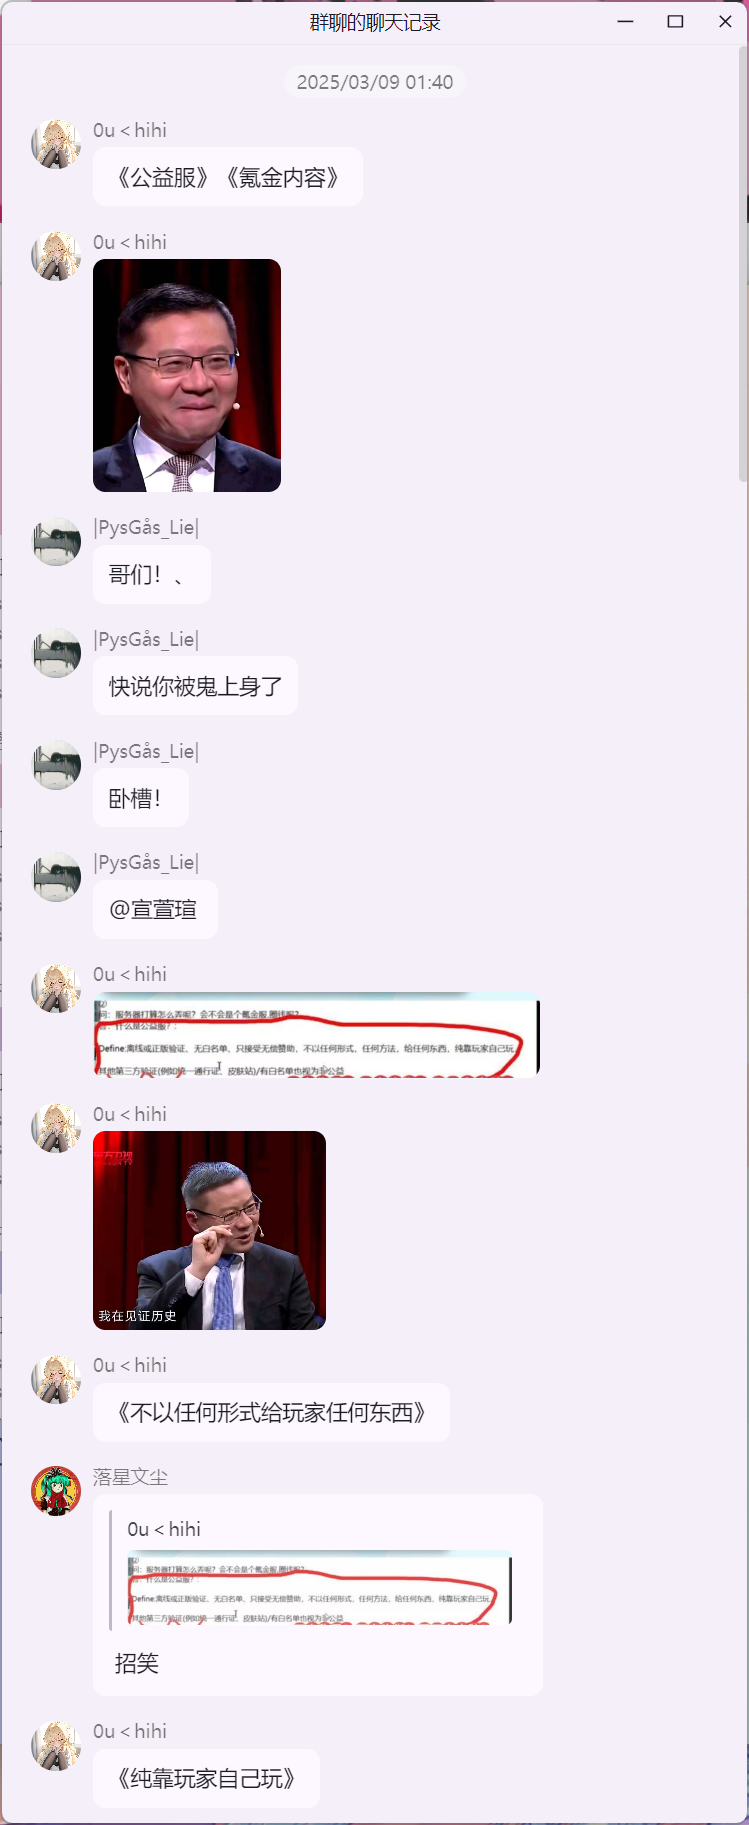Click the '快说你被鬼上身了' message bubble
The image size is (749, 1825).
pos(195,686)
